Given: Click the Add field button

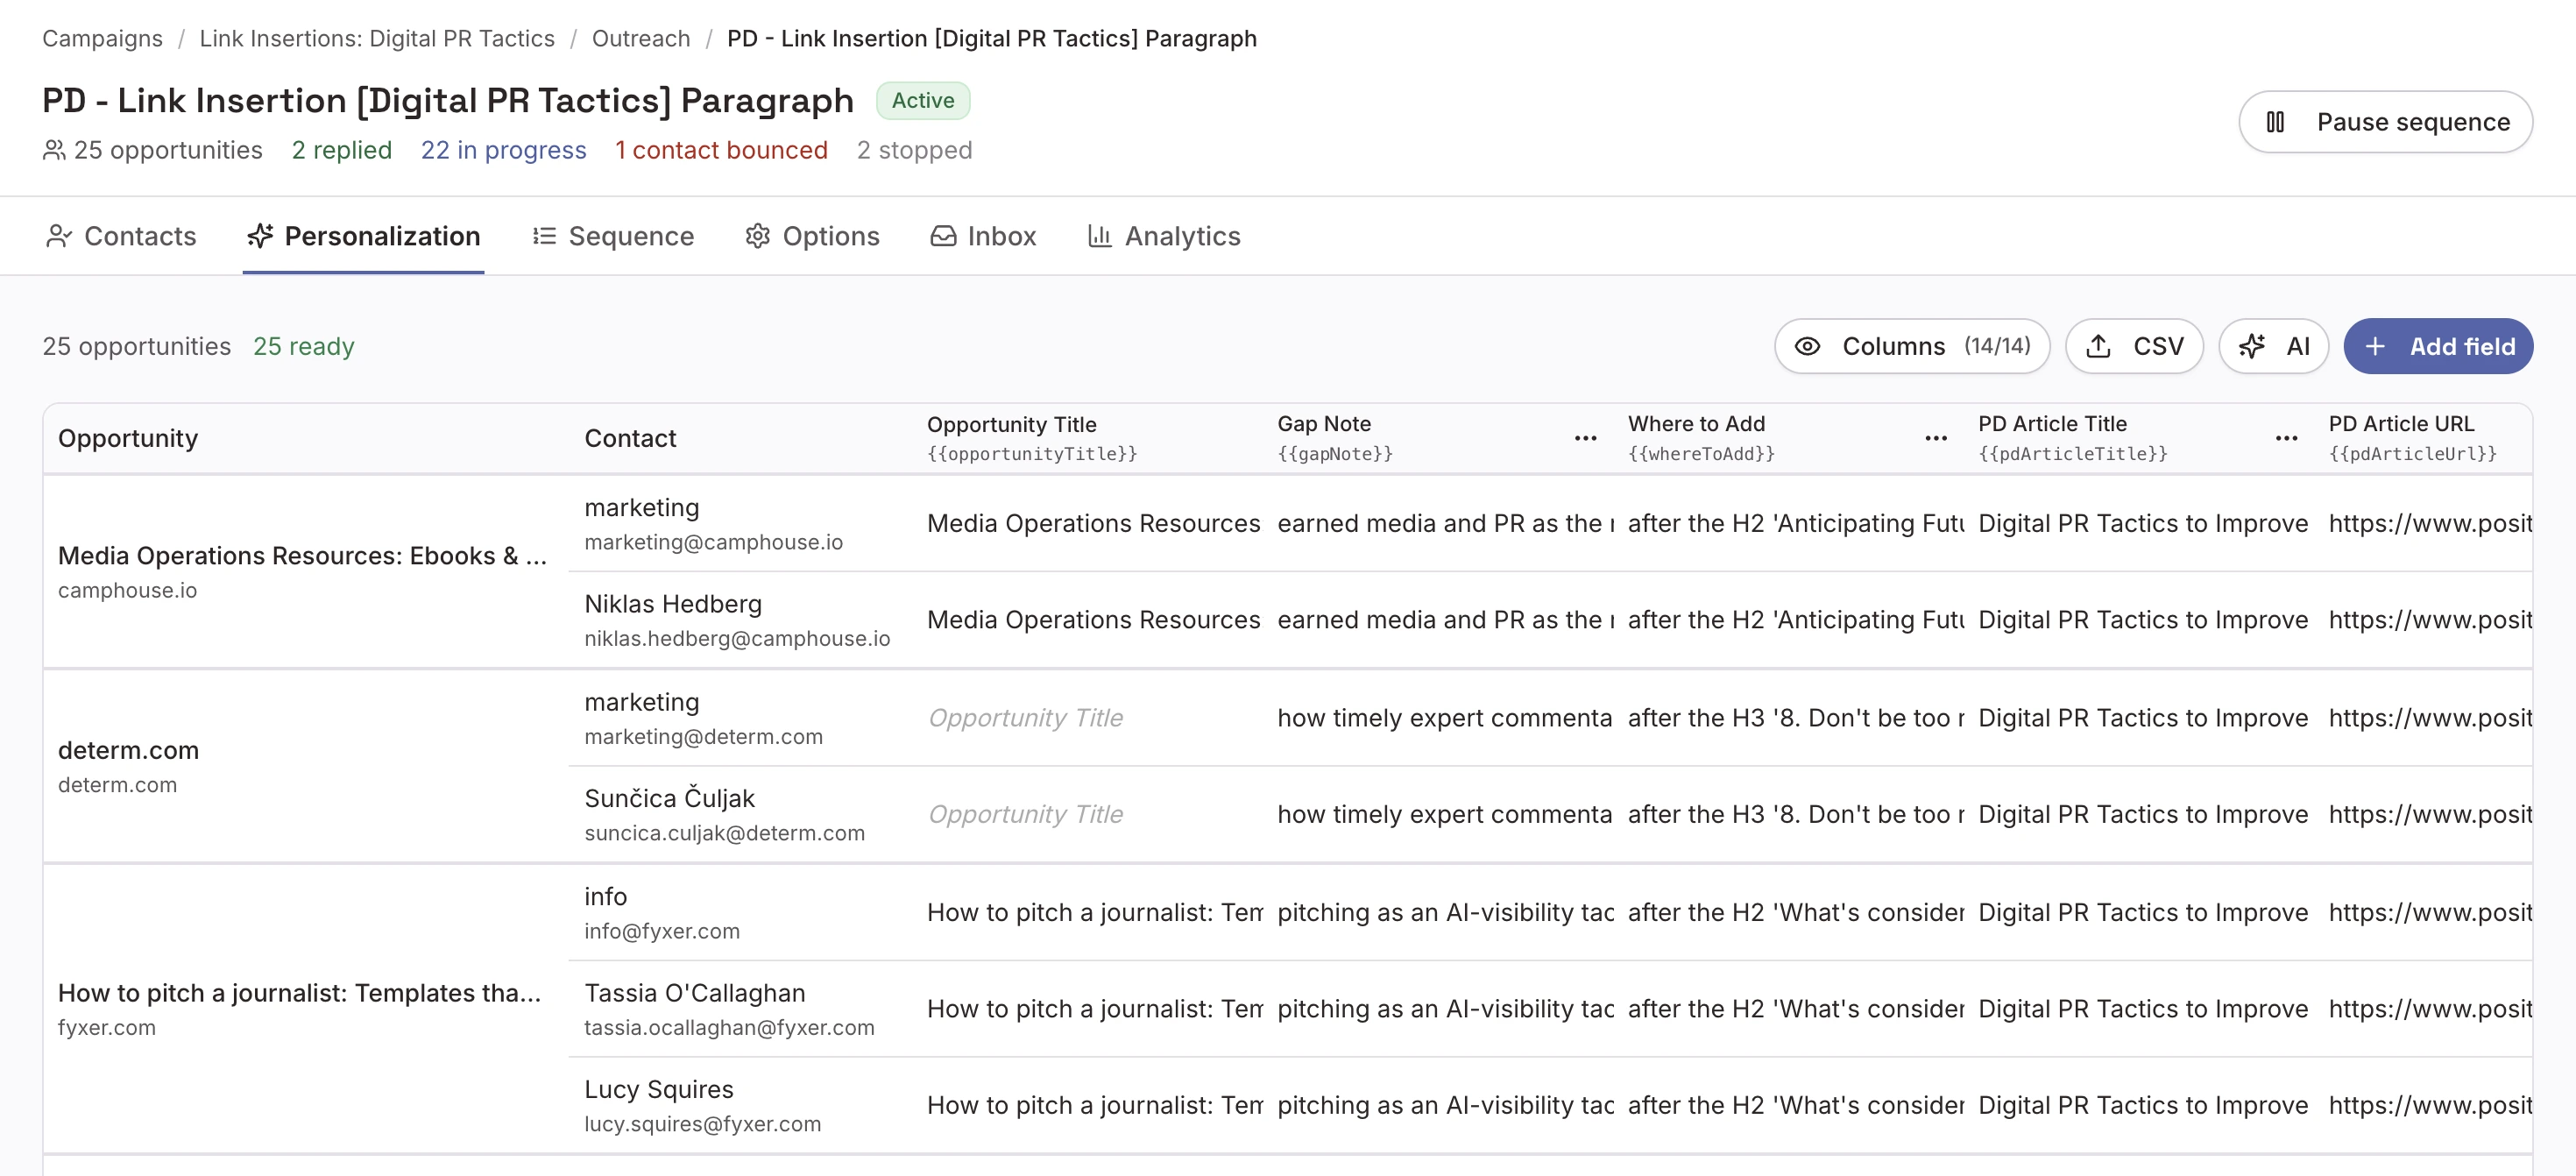Looking at the screenshot, I should tap(2438, 346).
